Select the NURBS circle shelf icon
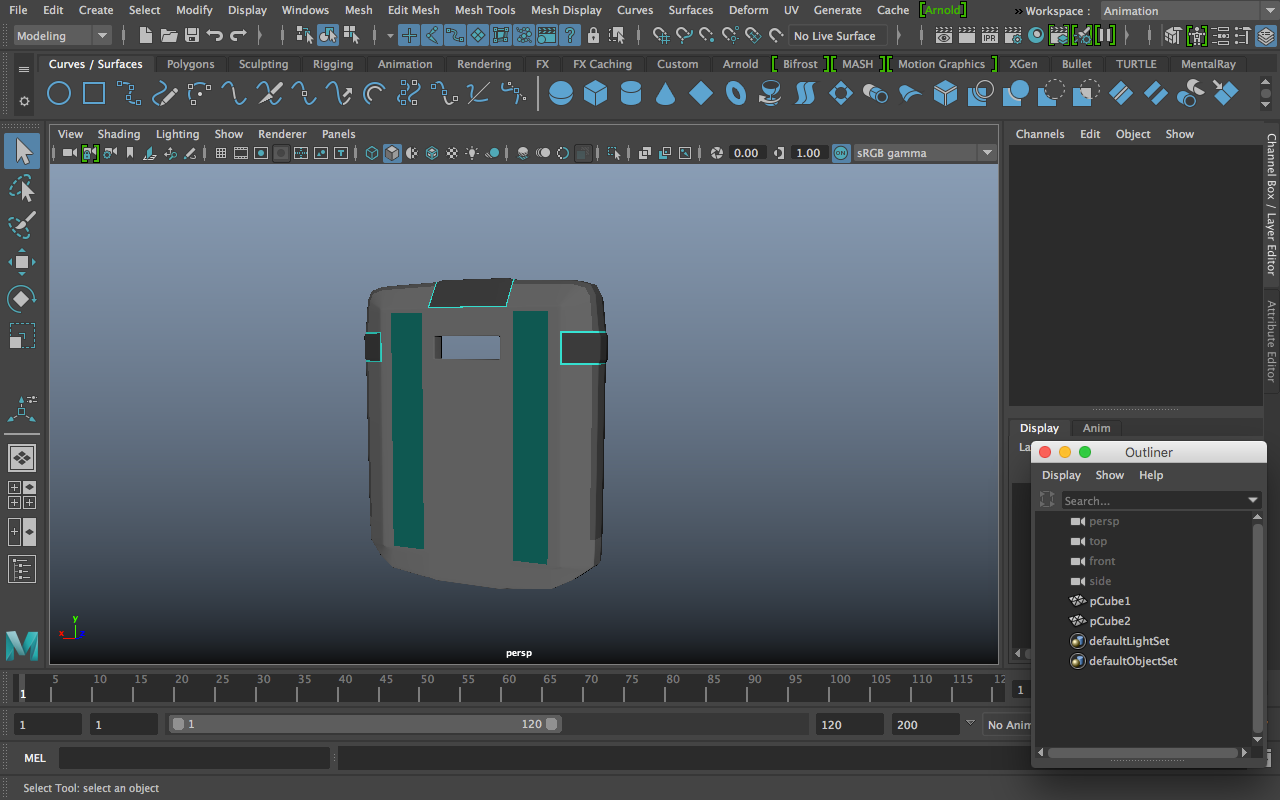This screenshot has width=1280, height=800. point(59,94)
